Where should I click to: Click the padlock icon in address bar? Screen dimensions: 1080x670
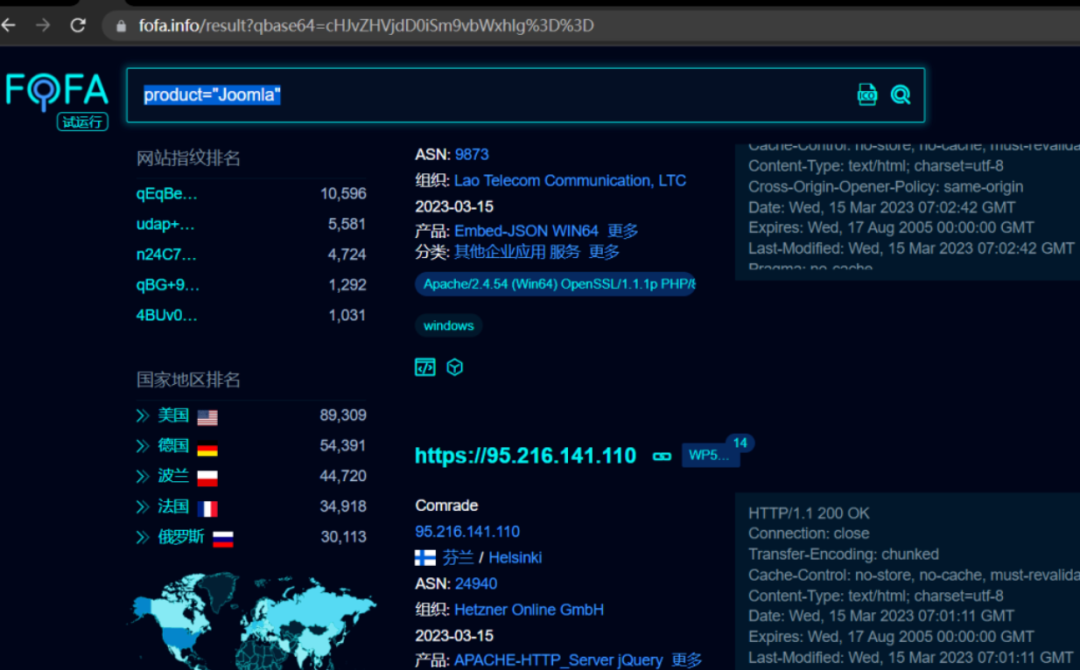(x=121, y=26)
